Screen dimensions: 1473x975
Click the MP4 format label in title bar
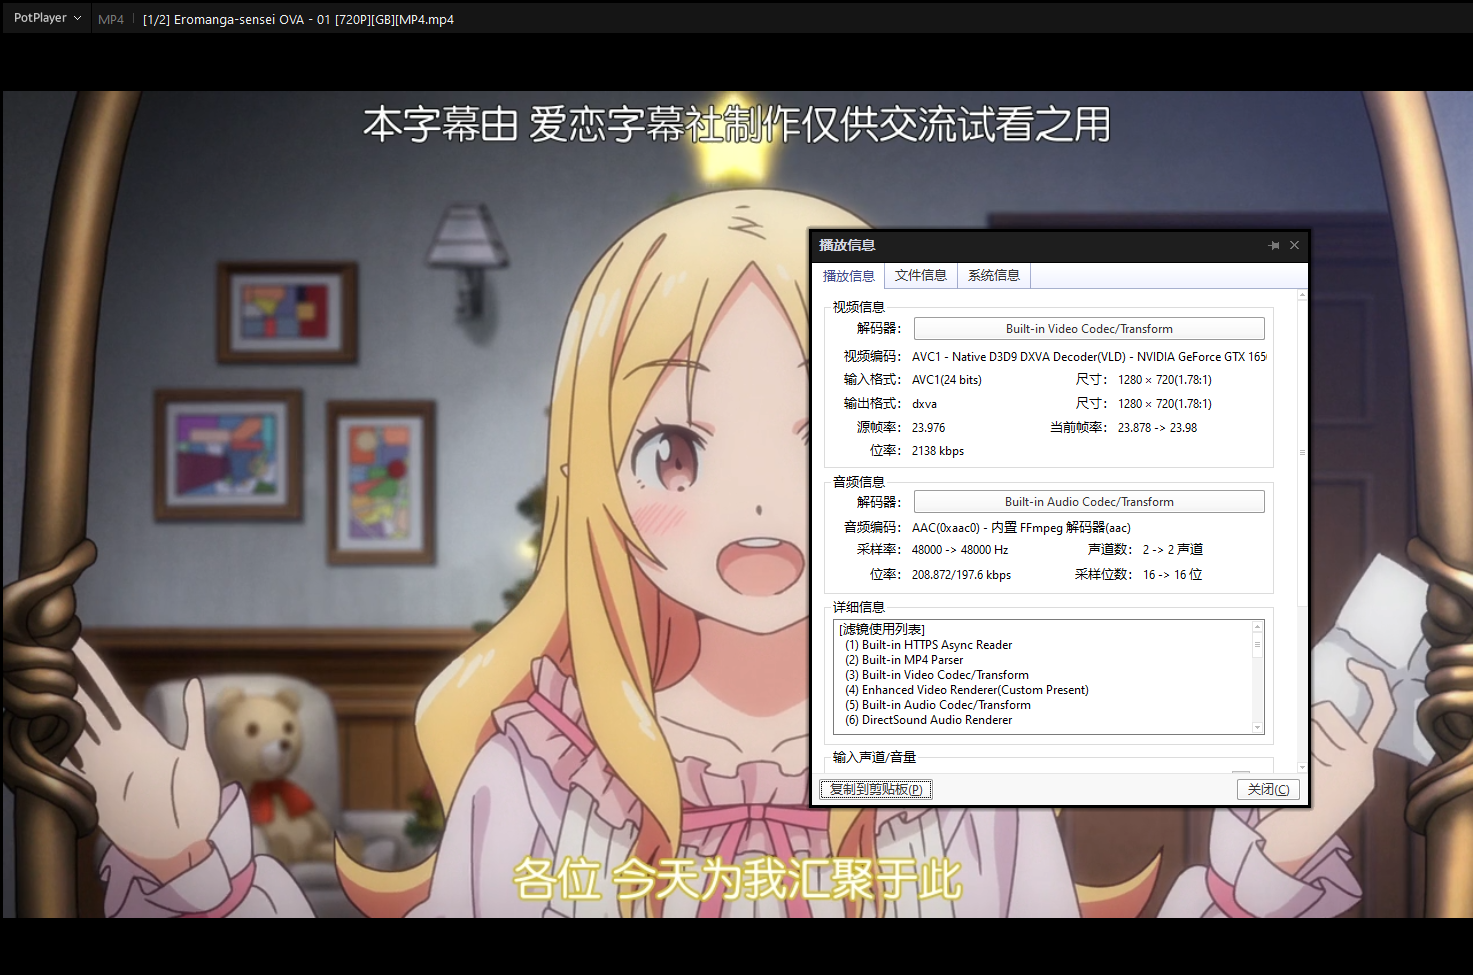pyautogui.click(x=111, y=19)
